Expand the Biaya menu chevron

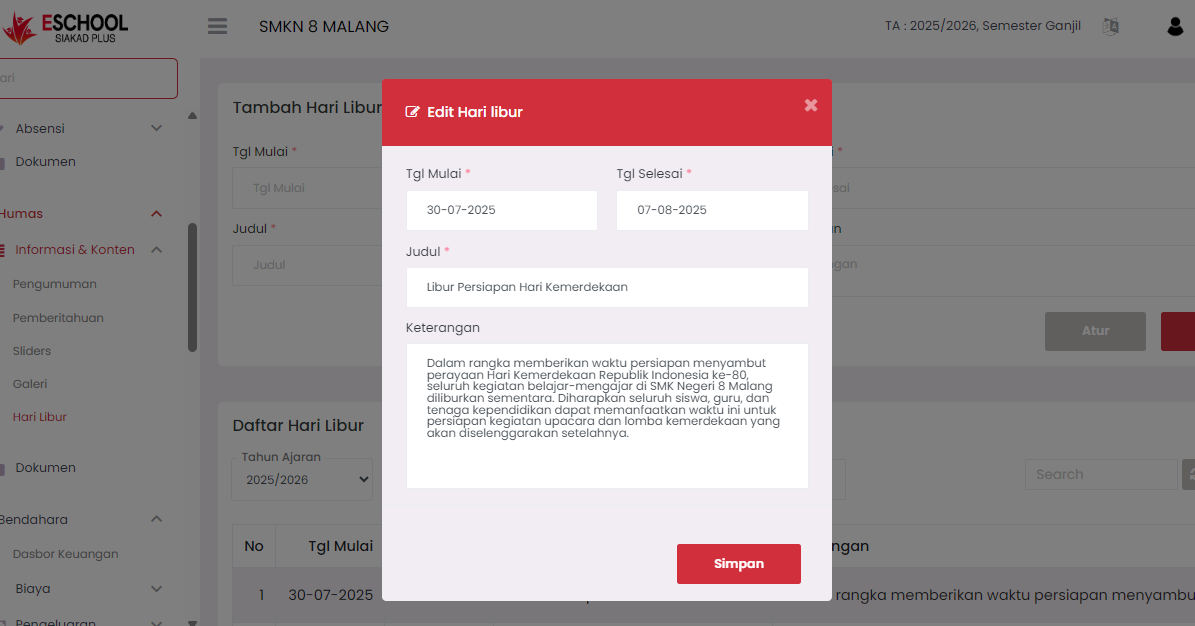click(156, 589)
